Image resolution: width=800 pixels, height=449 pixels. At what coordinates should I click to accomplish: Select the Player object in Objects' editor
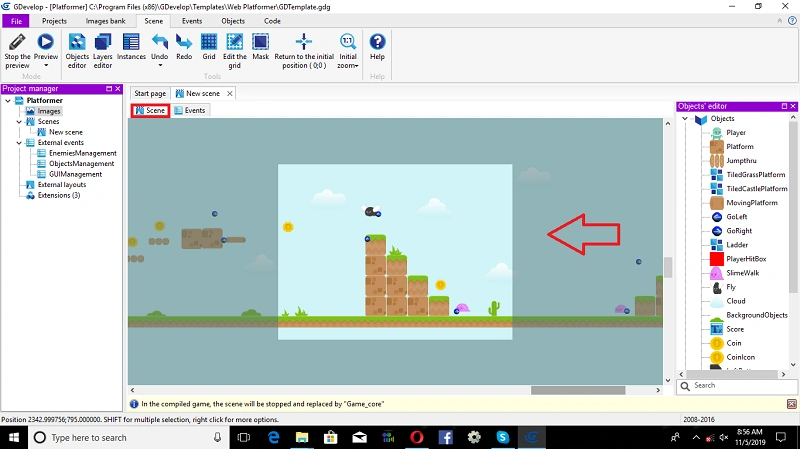[736, 133]
